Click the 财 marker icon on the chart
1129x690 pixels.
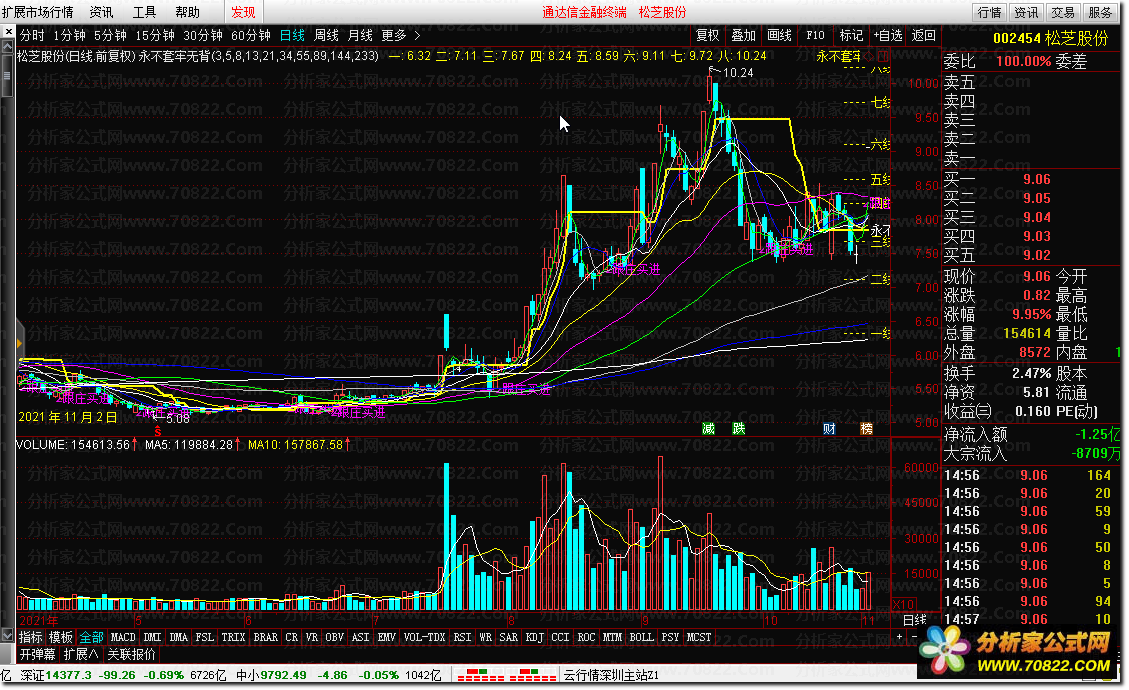829,429
